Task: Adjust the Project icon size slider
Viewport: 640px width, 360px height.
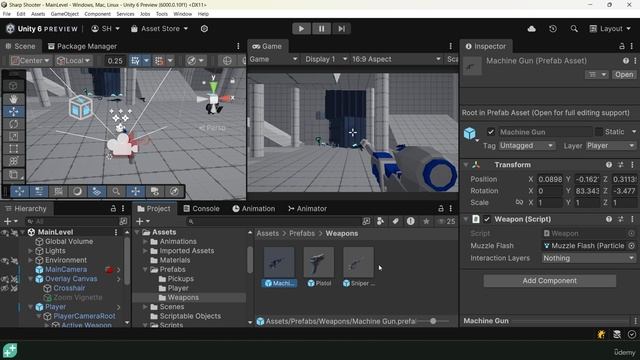Action: (x=433, y=322)
